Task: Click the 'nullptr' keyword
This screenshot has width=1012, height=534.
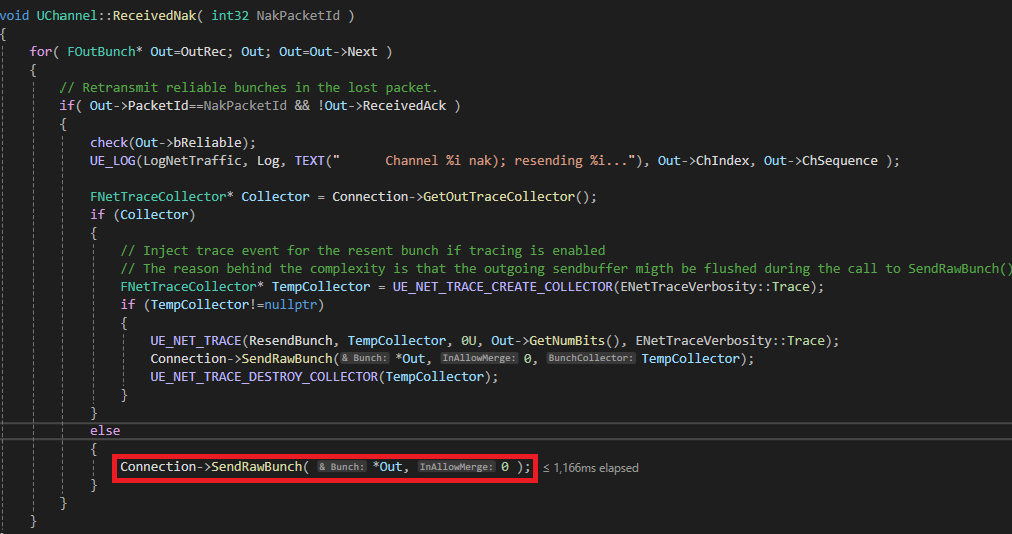Action: click(290, 305)
